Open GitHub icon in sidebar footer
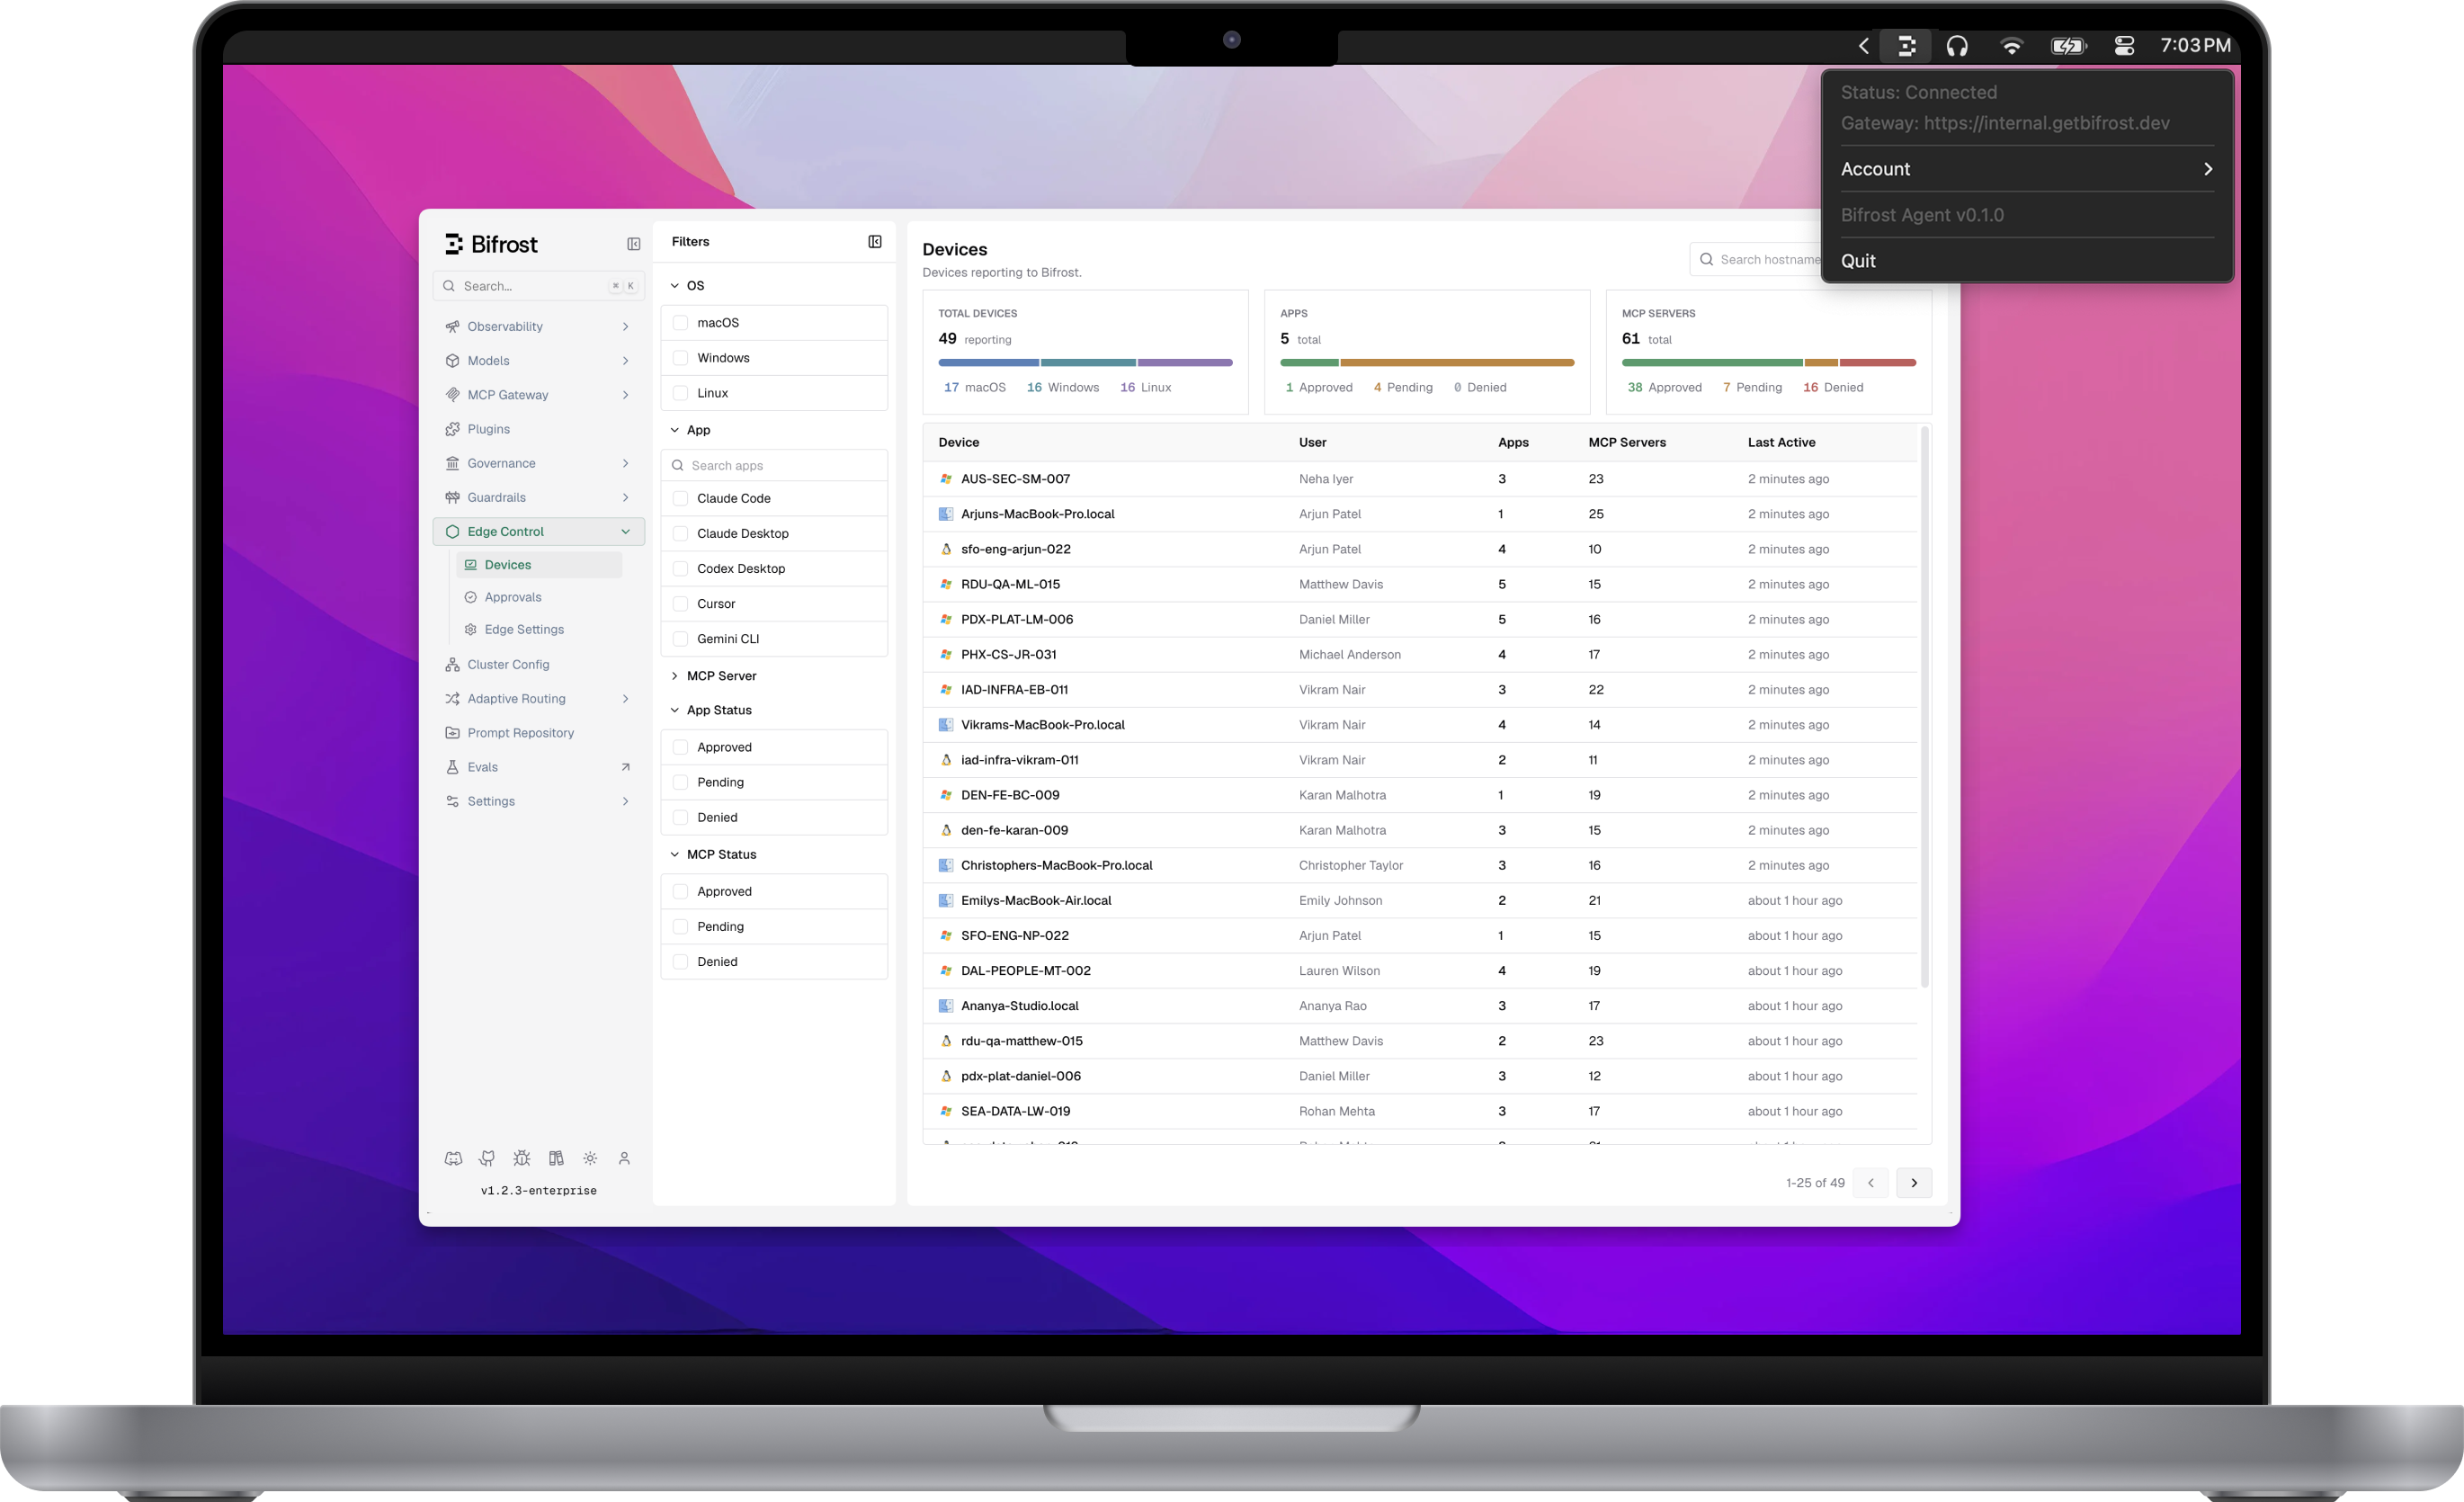This screenshot has height=1502, width=2464. (487, 1158)
